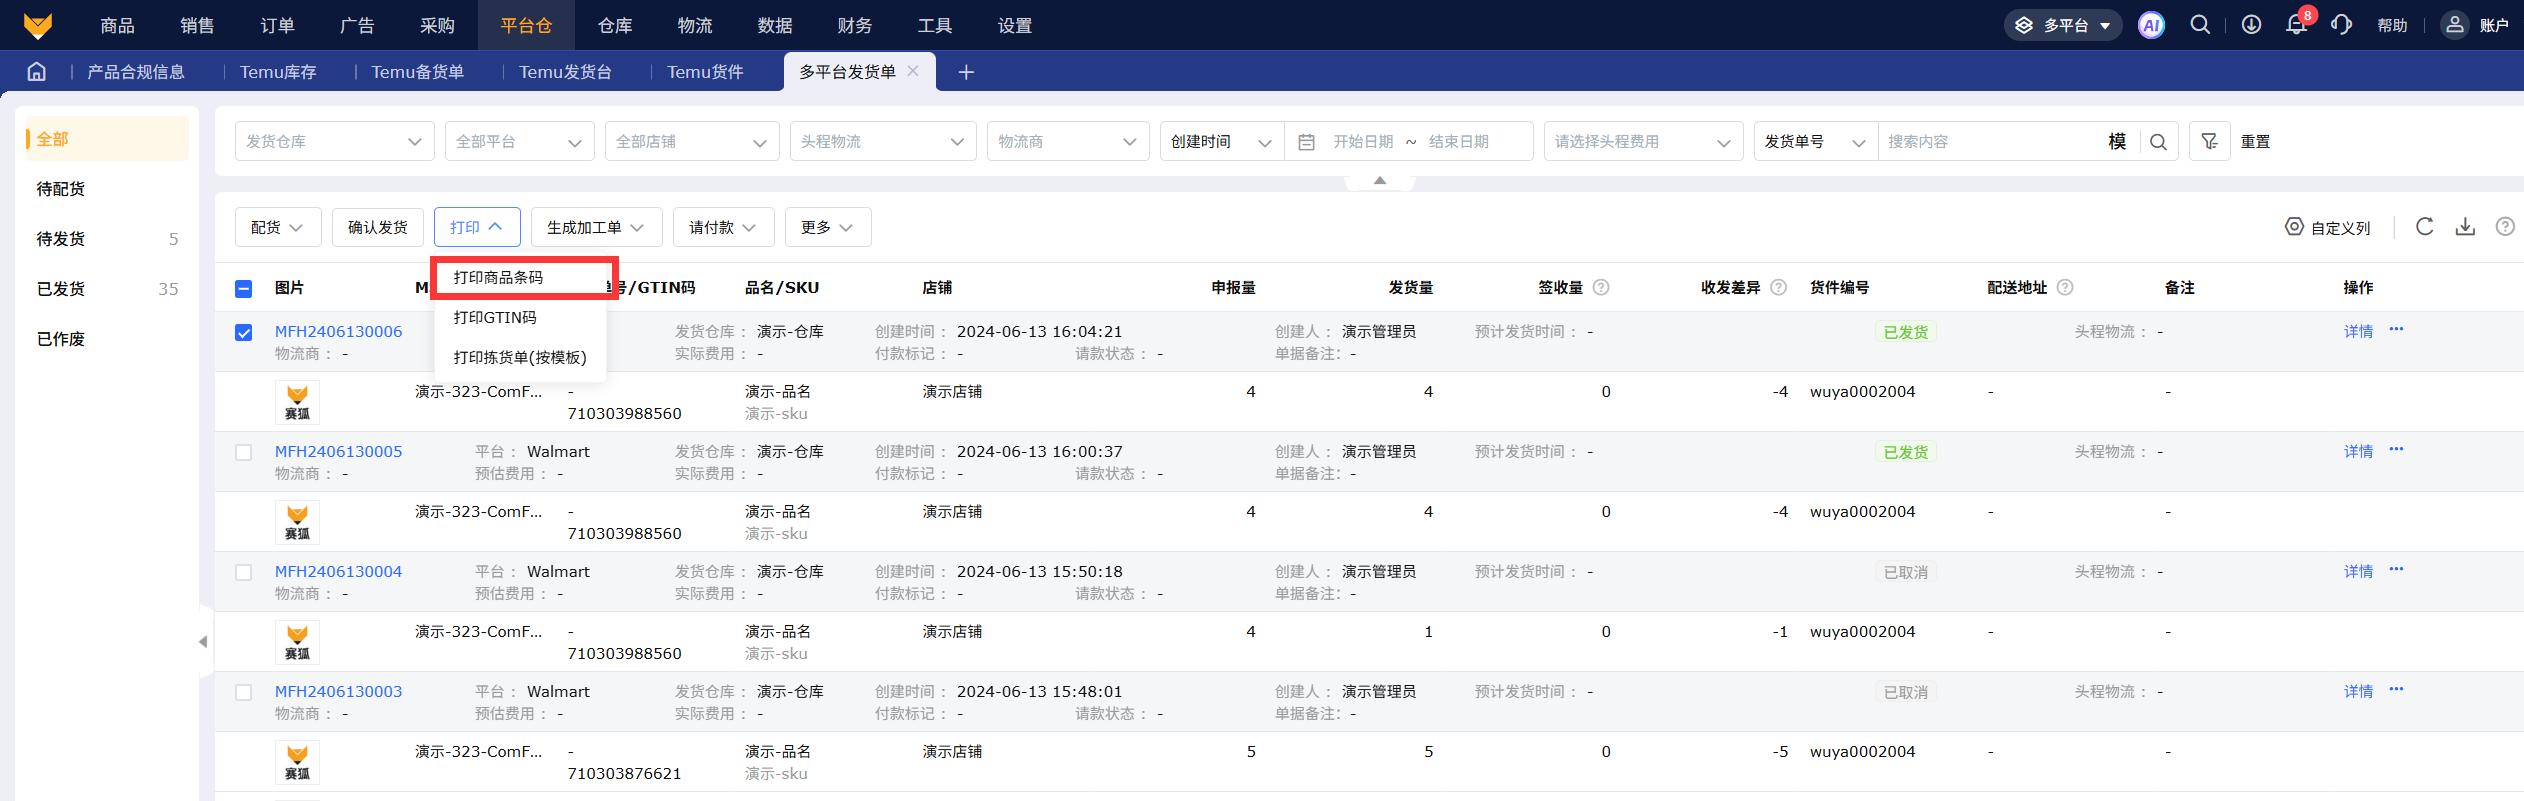Uncheck the MFH2406130006 row checkbox
The image size is (2524, 801).
click(x=243, y=332)
